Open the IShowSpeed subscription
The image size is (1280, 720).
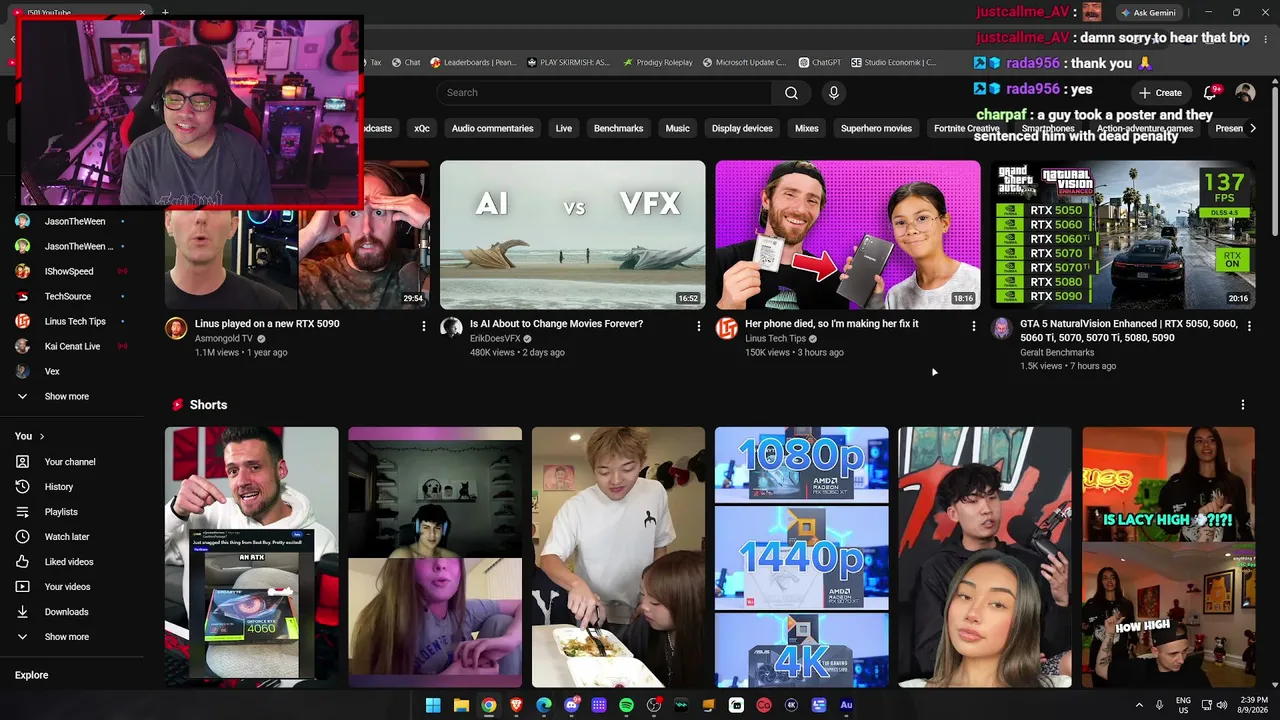[x=71, y=271]
